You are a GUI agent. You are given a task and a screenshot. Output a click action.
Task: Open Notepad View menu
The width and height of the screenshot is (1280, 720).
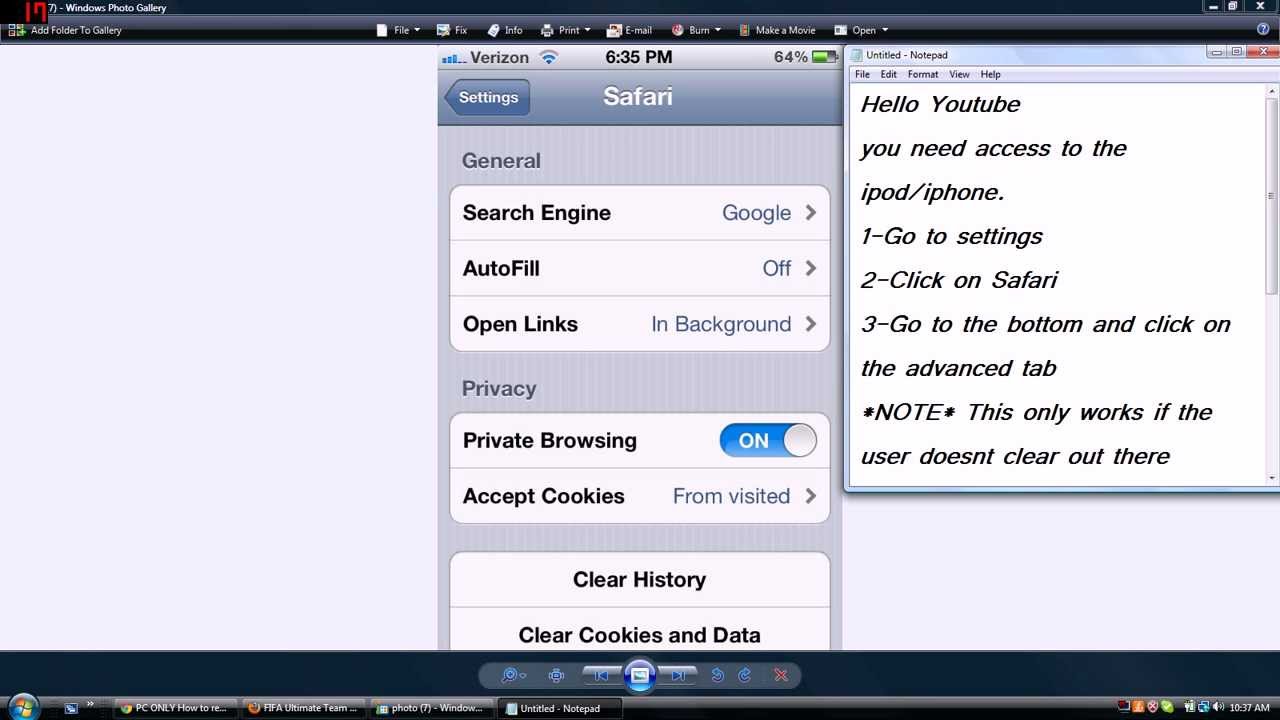pos(959,74)
